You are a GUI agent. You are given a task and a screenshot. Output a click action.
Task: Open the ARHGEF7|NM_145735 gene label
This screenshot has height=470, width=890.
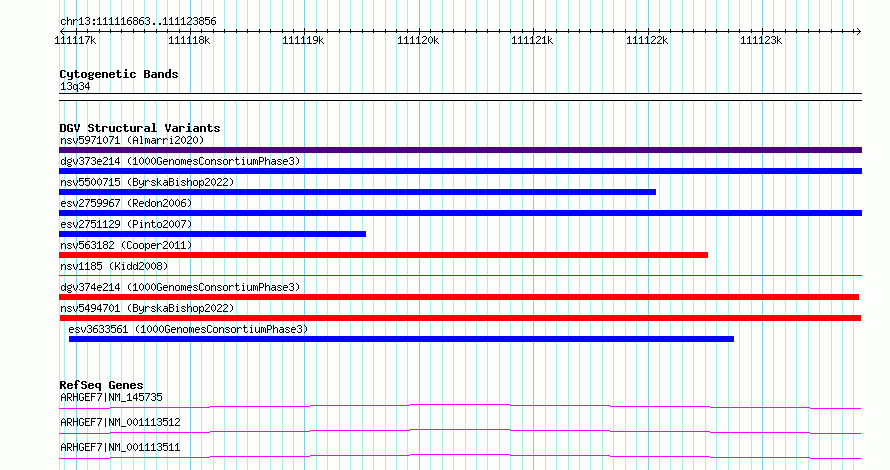[111, 397]
